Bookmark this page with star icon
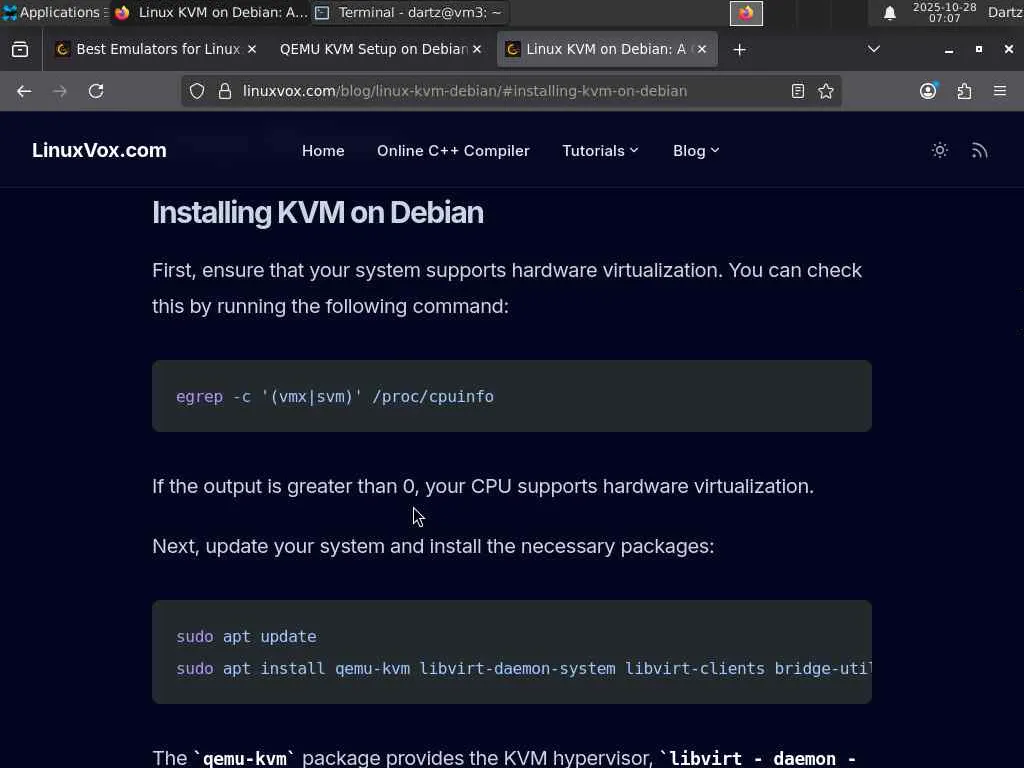 coord(826,91)
